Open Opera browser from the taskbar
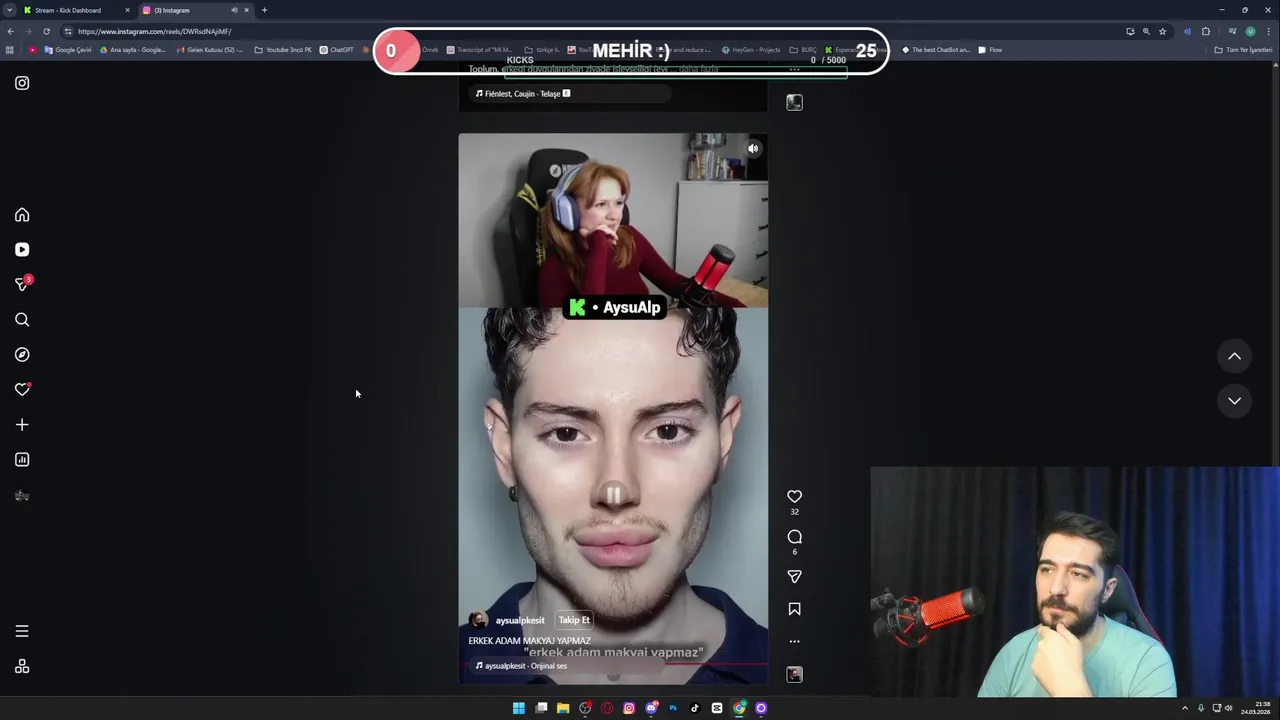 (607, 708)
